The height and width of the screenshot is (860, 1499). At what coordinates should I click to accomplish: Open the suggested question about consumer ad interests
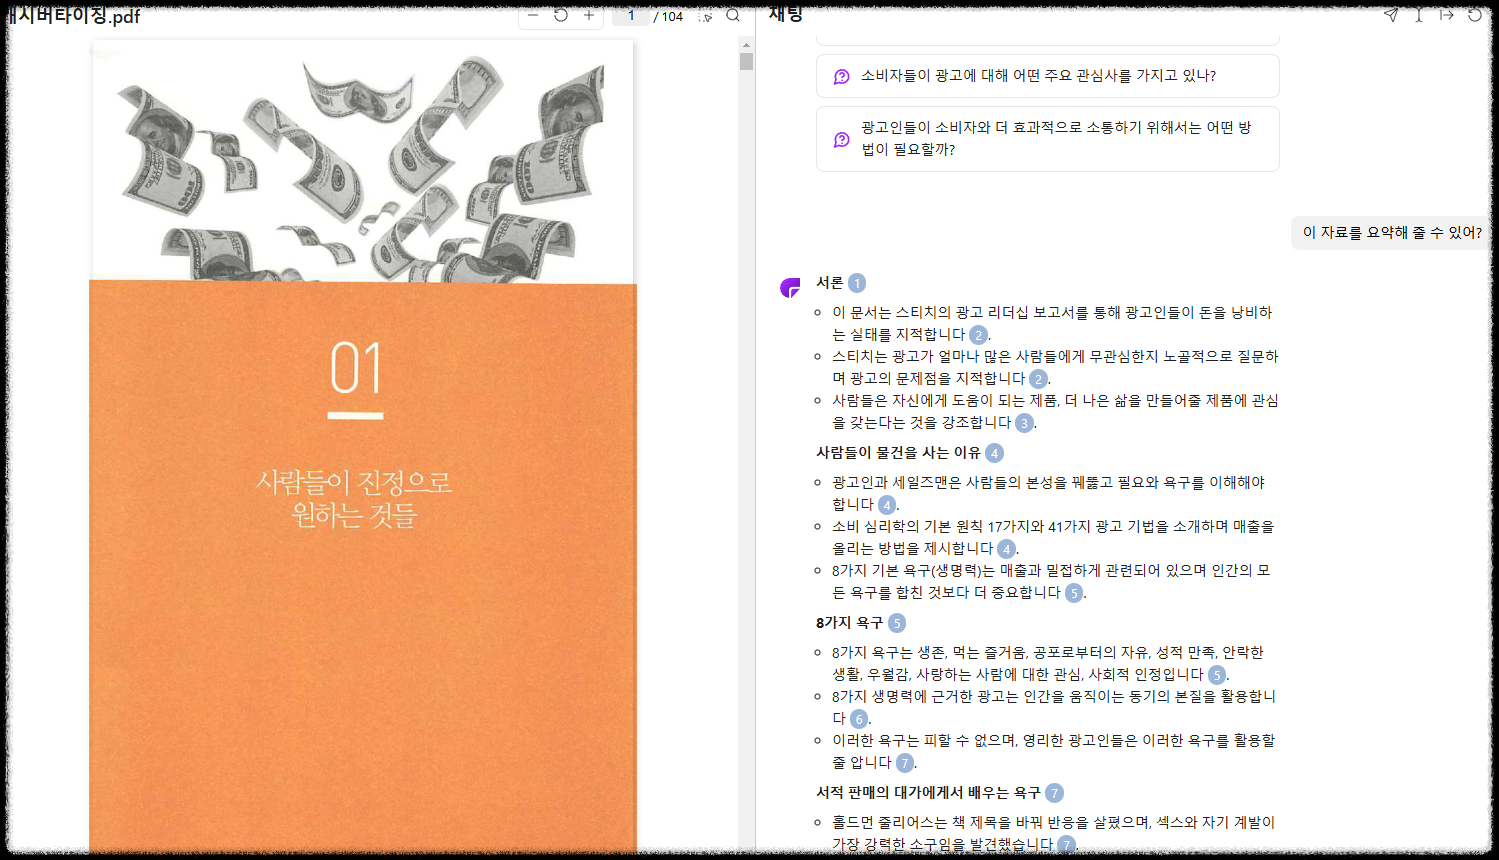click(1047, 75)
